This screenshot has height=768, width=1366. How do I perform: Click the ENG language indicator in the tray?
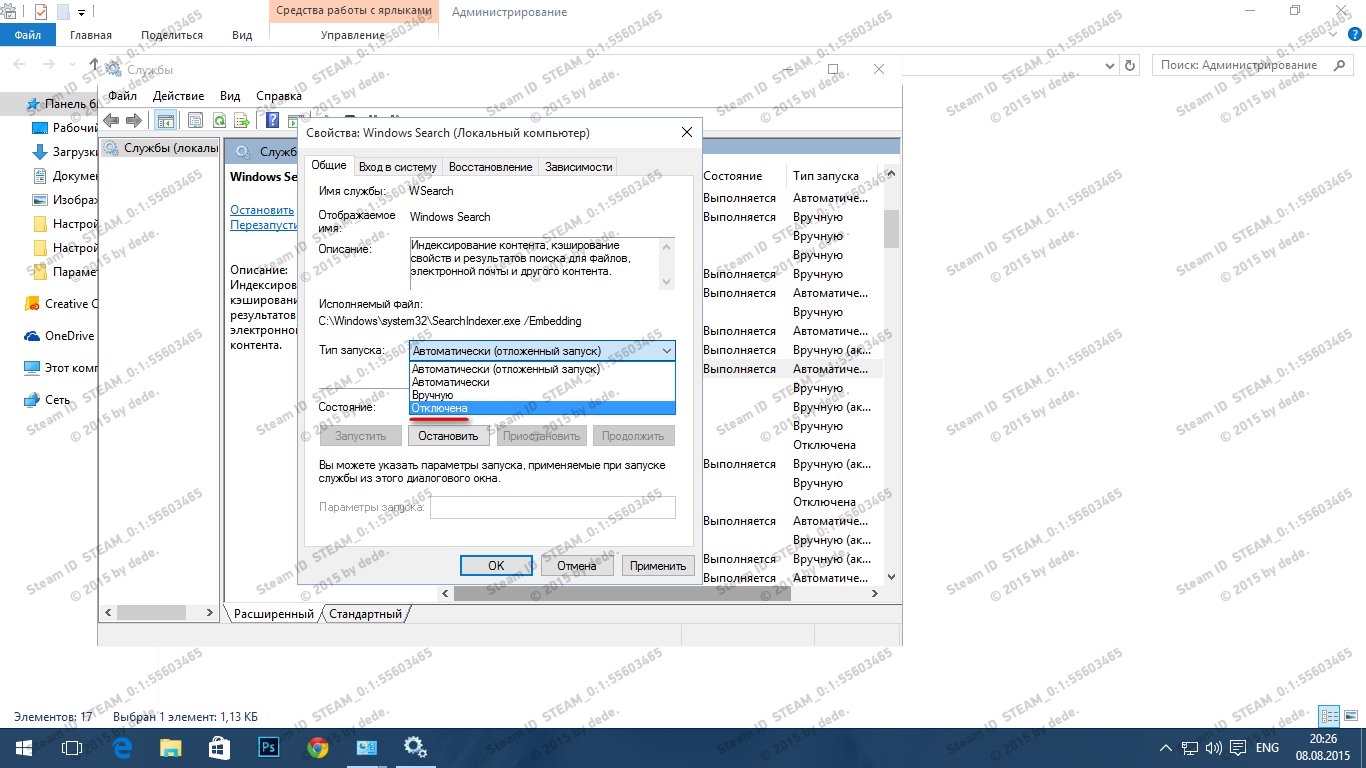tap(1267, 748)
